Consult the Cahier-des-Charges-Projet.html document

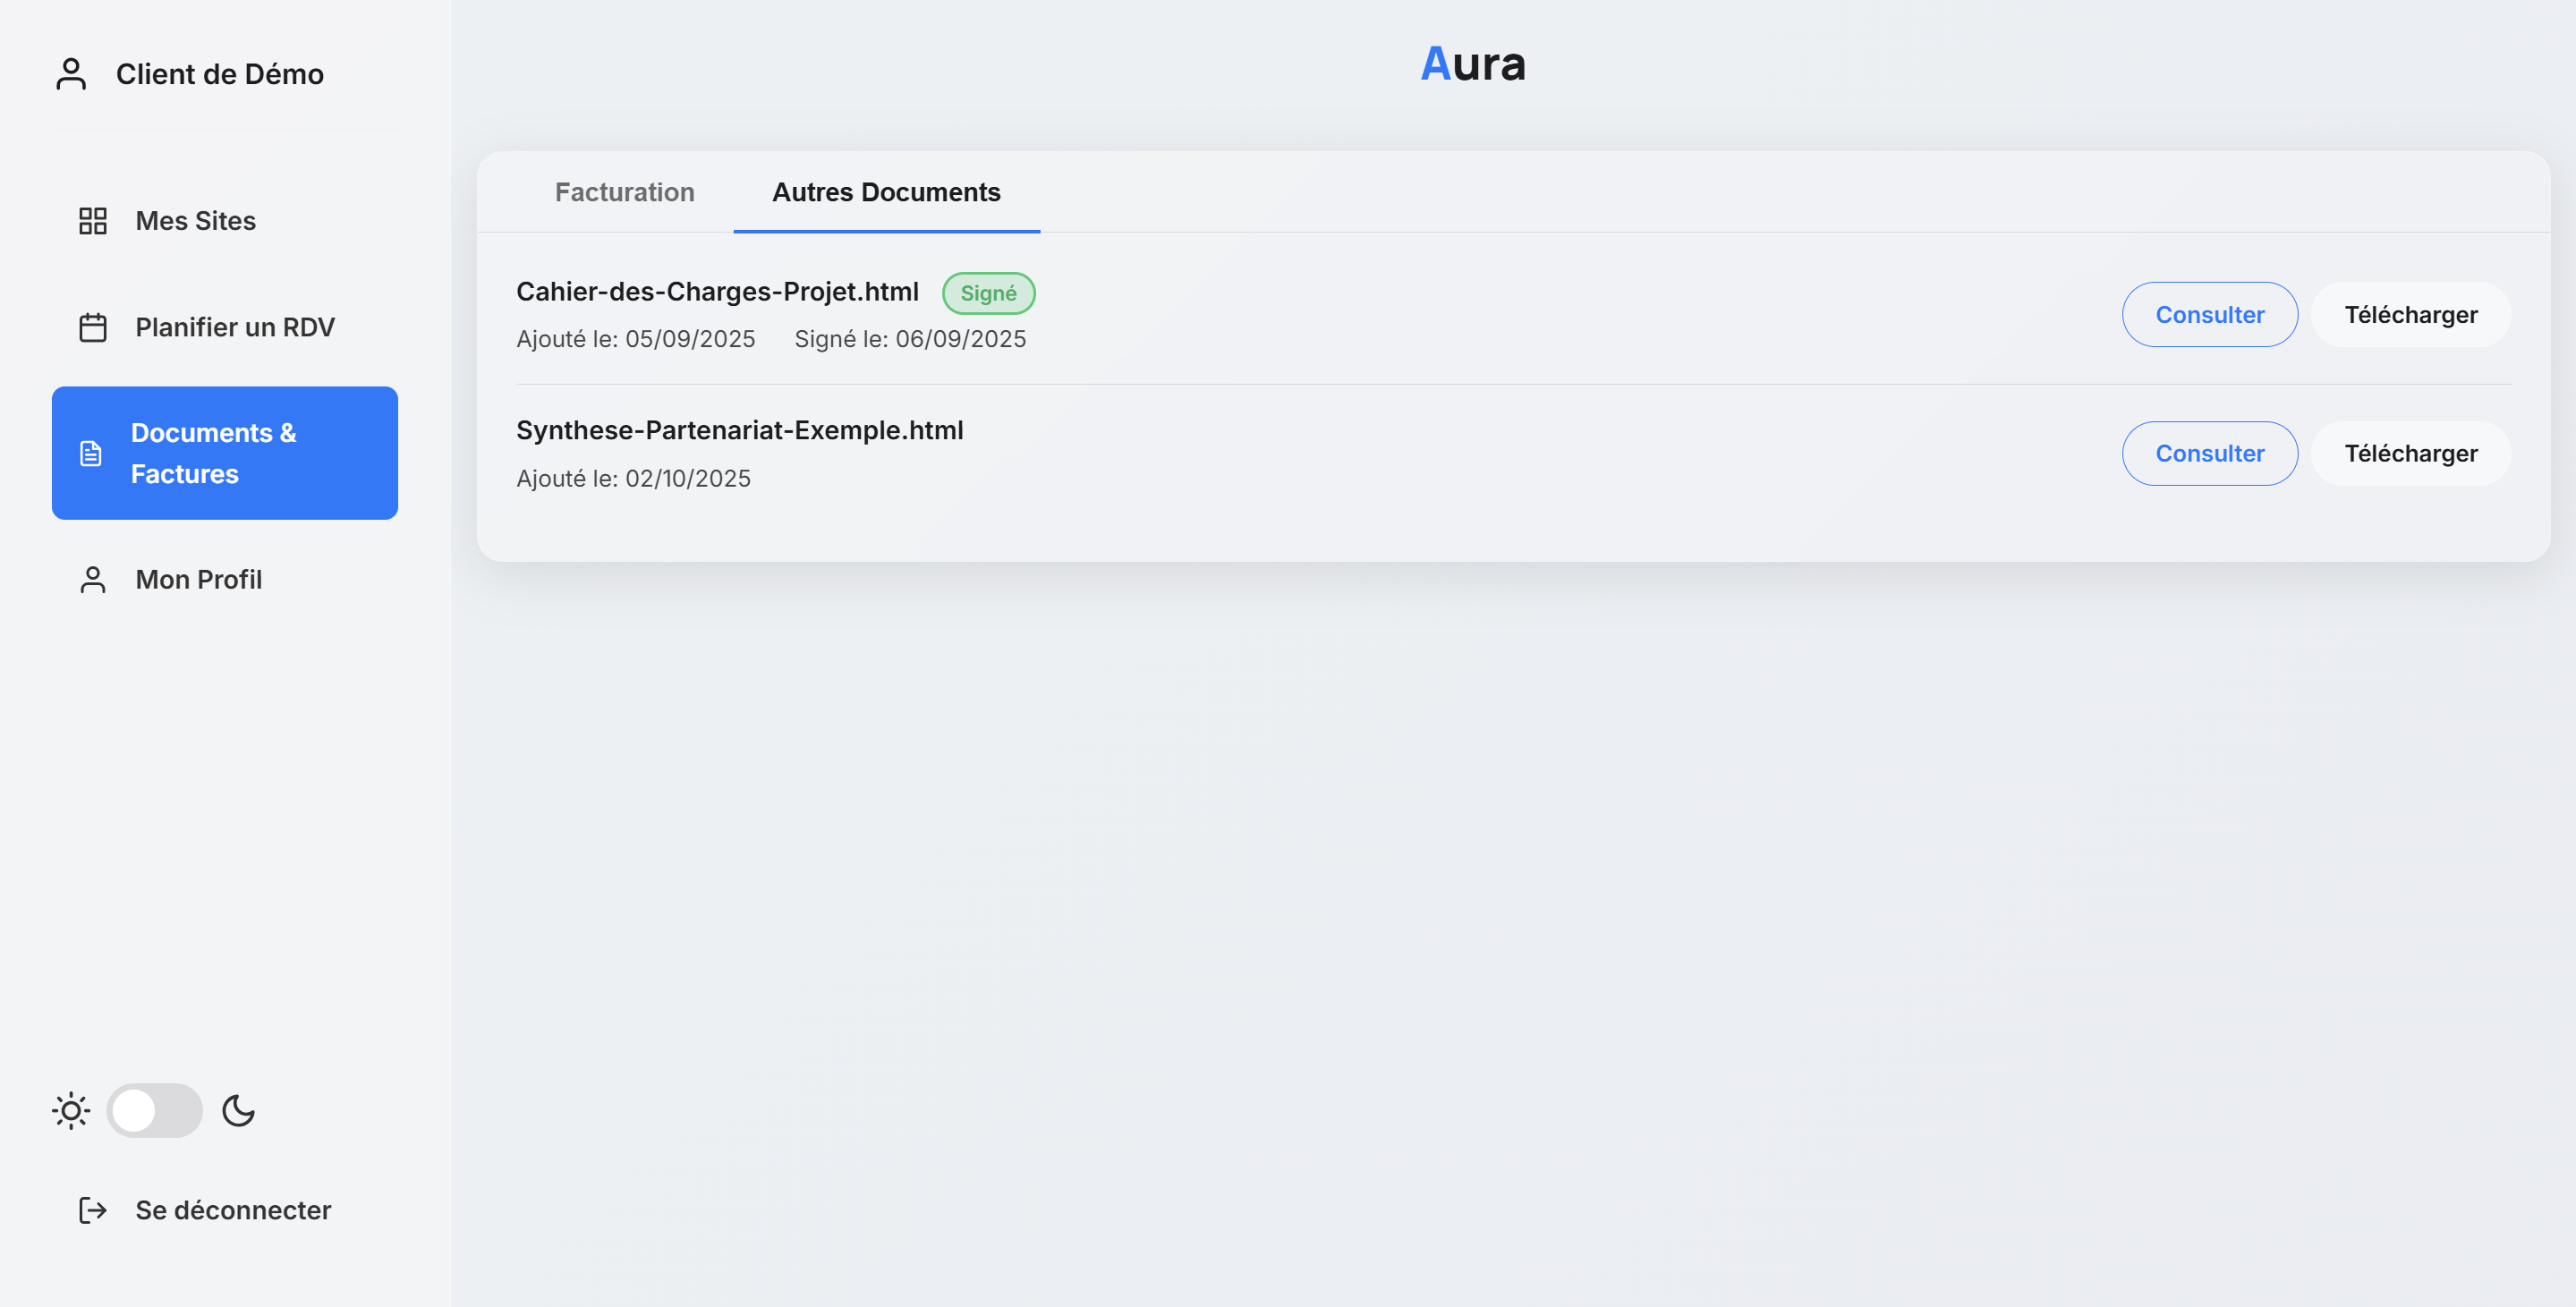coord(2209,314)
